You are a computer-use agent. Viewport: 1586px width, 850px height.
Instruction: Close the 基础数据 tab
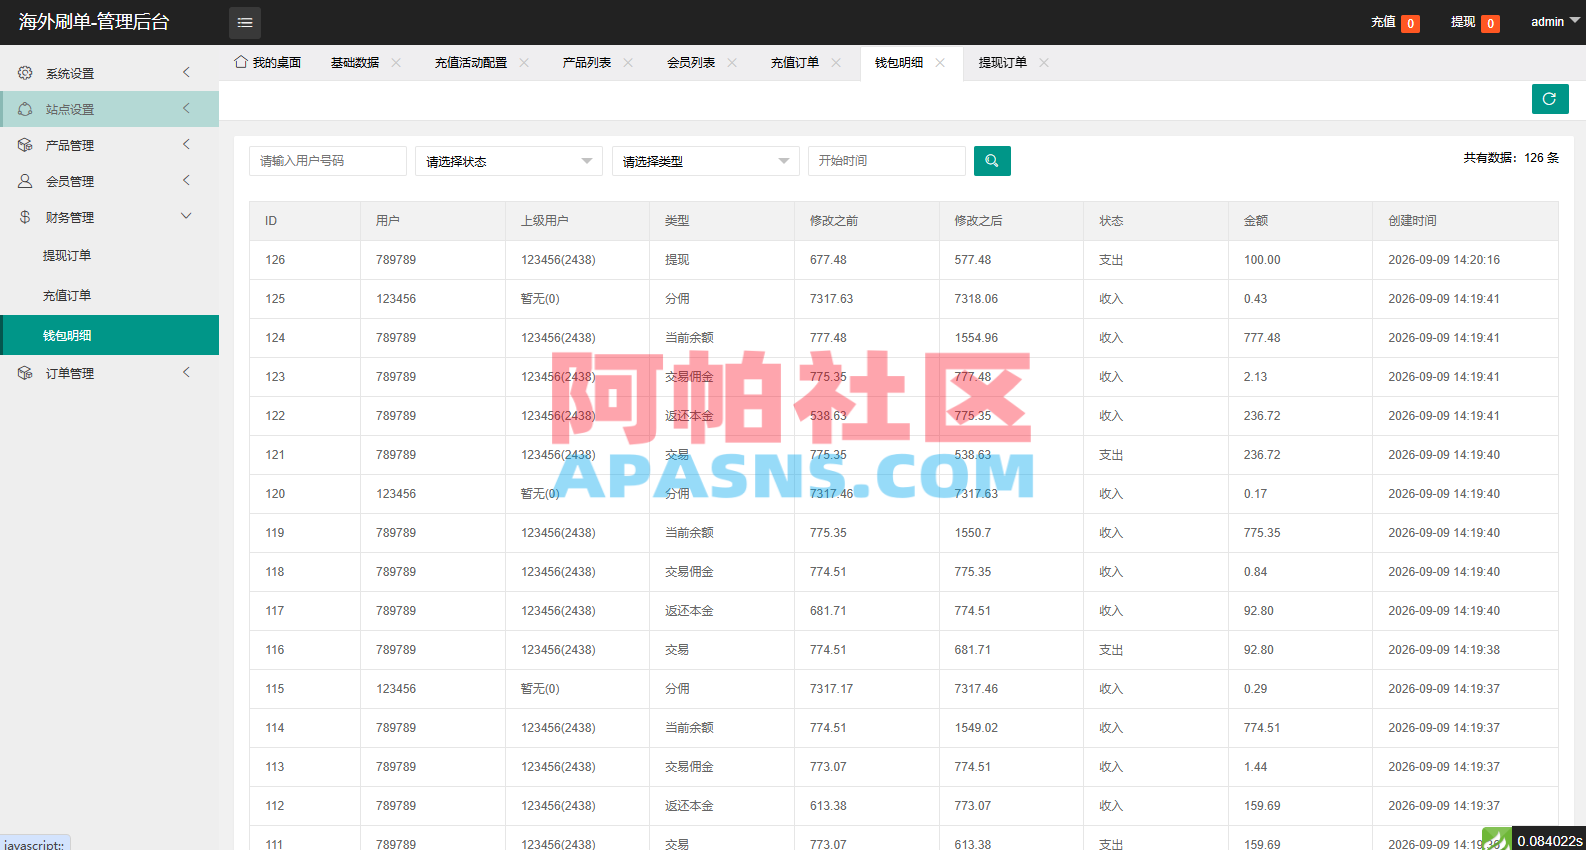[396, 62]
